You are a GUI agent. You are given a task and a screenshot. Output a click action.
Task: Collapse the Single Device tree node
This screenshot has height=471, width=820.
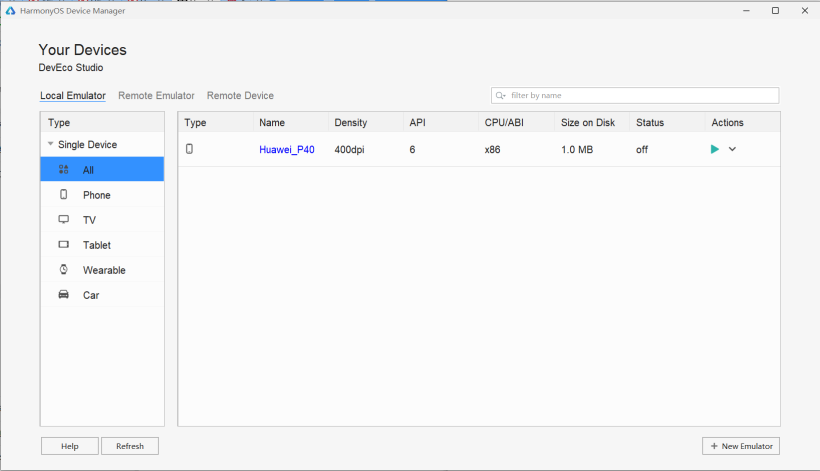51,144
